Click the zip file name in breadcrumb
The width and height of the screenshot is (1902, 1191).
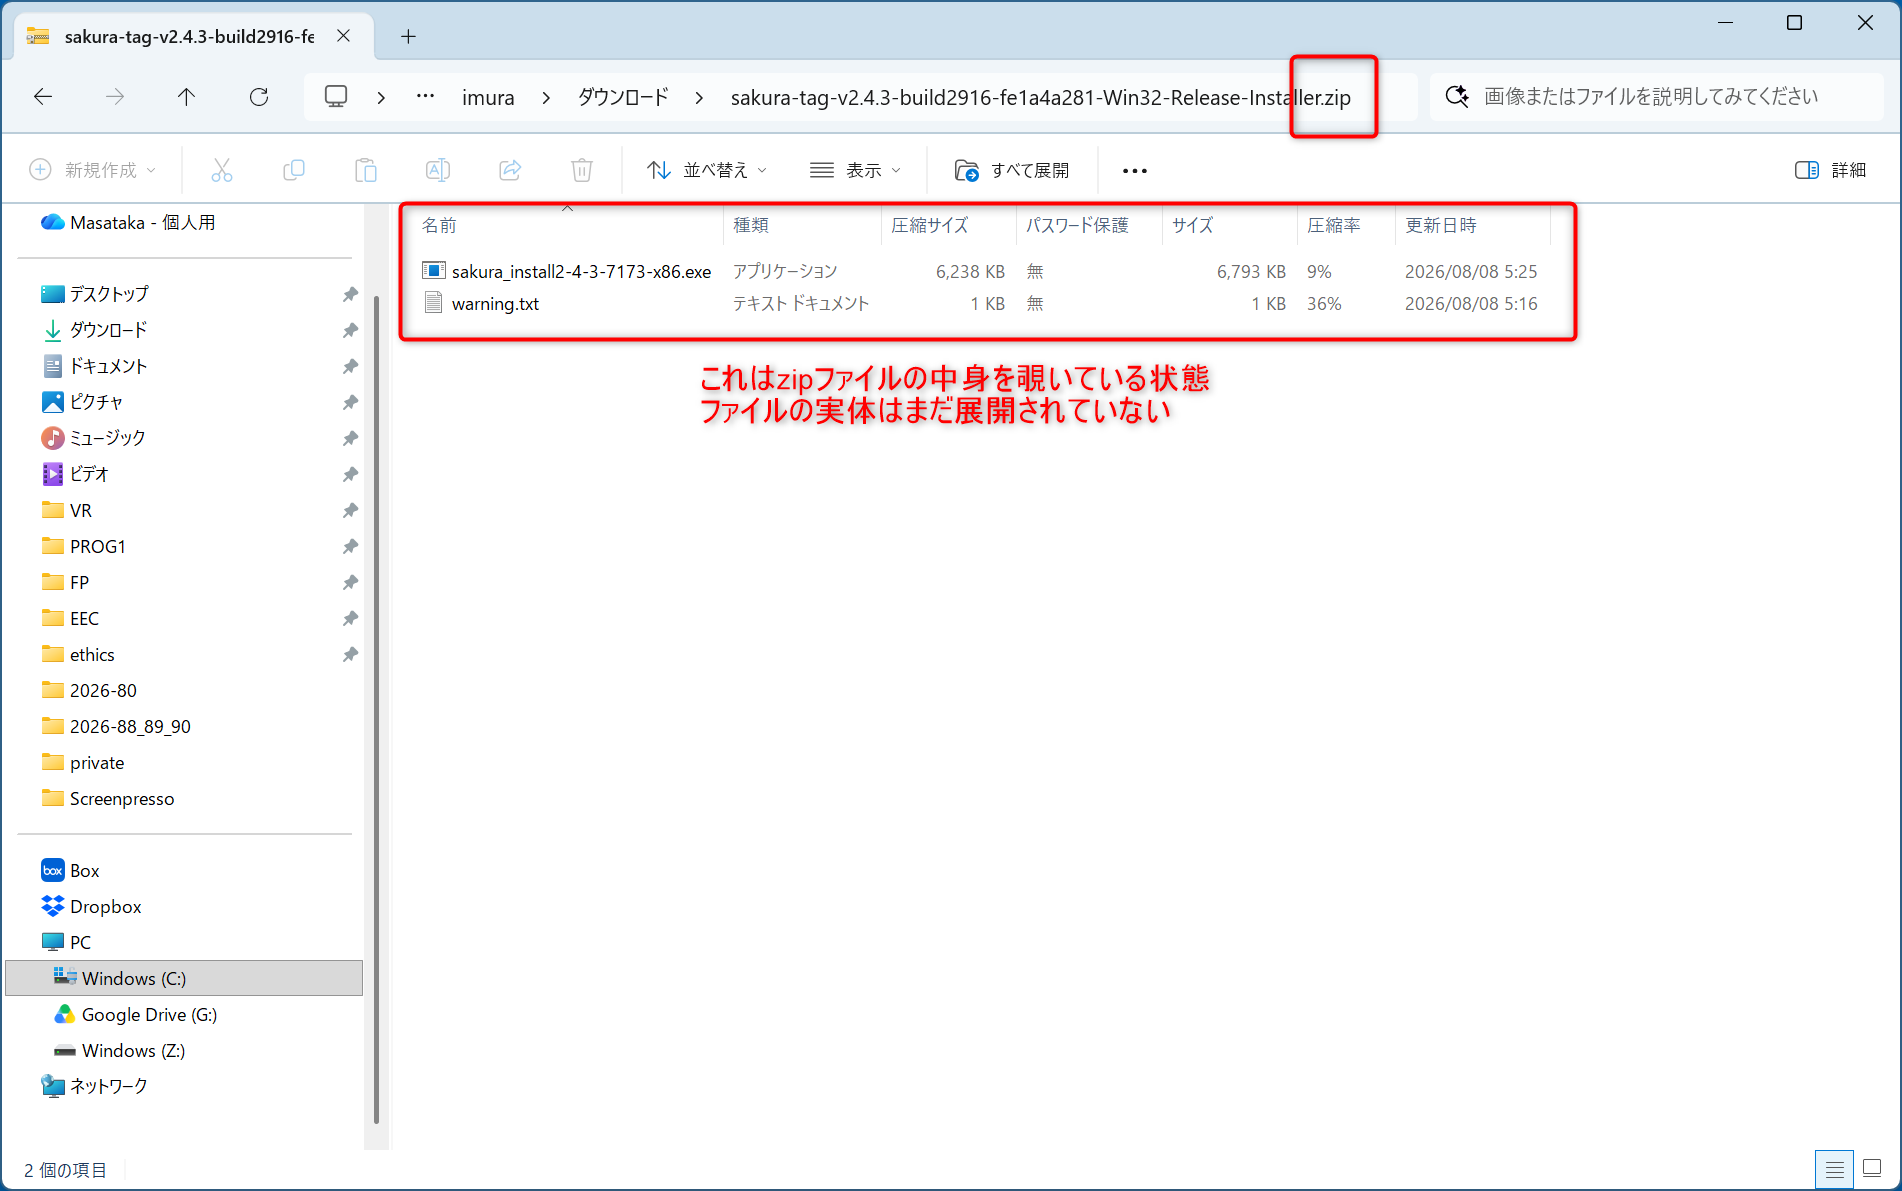(x=1040, y=97)
